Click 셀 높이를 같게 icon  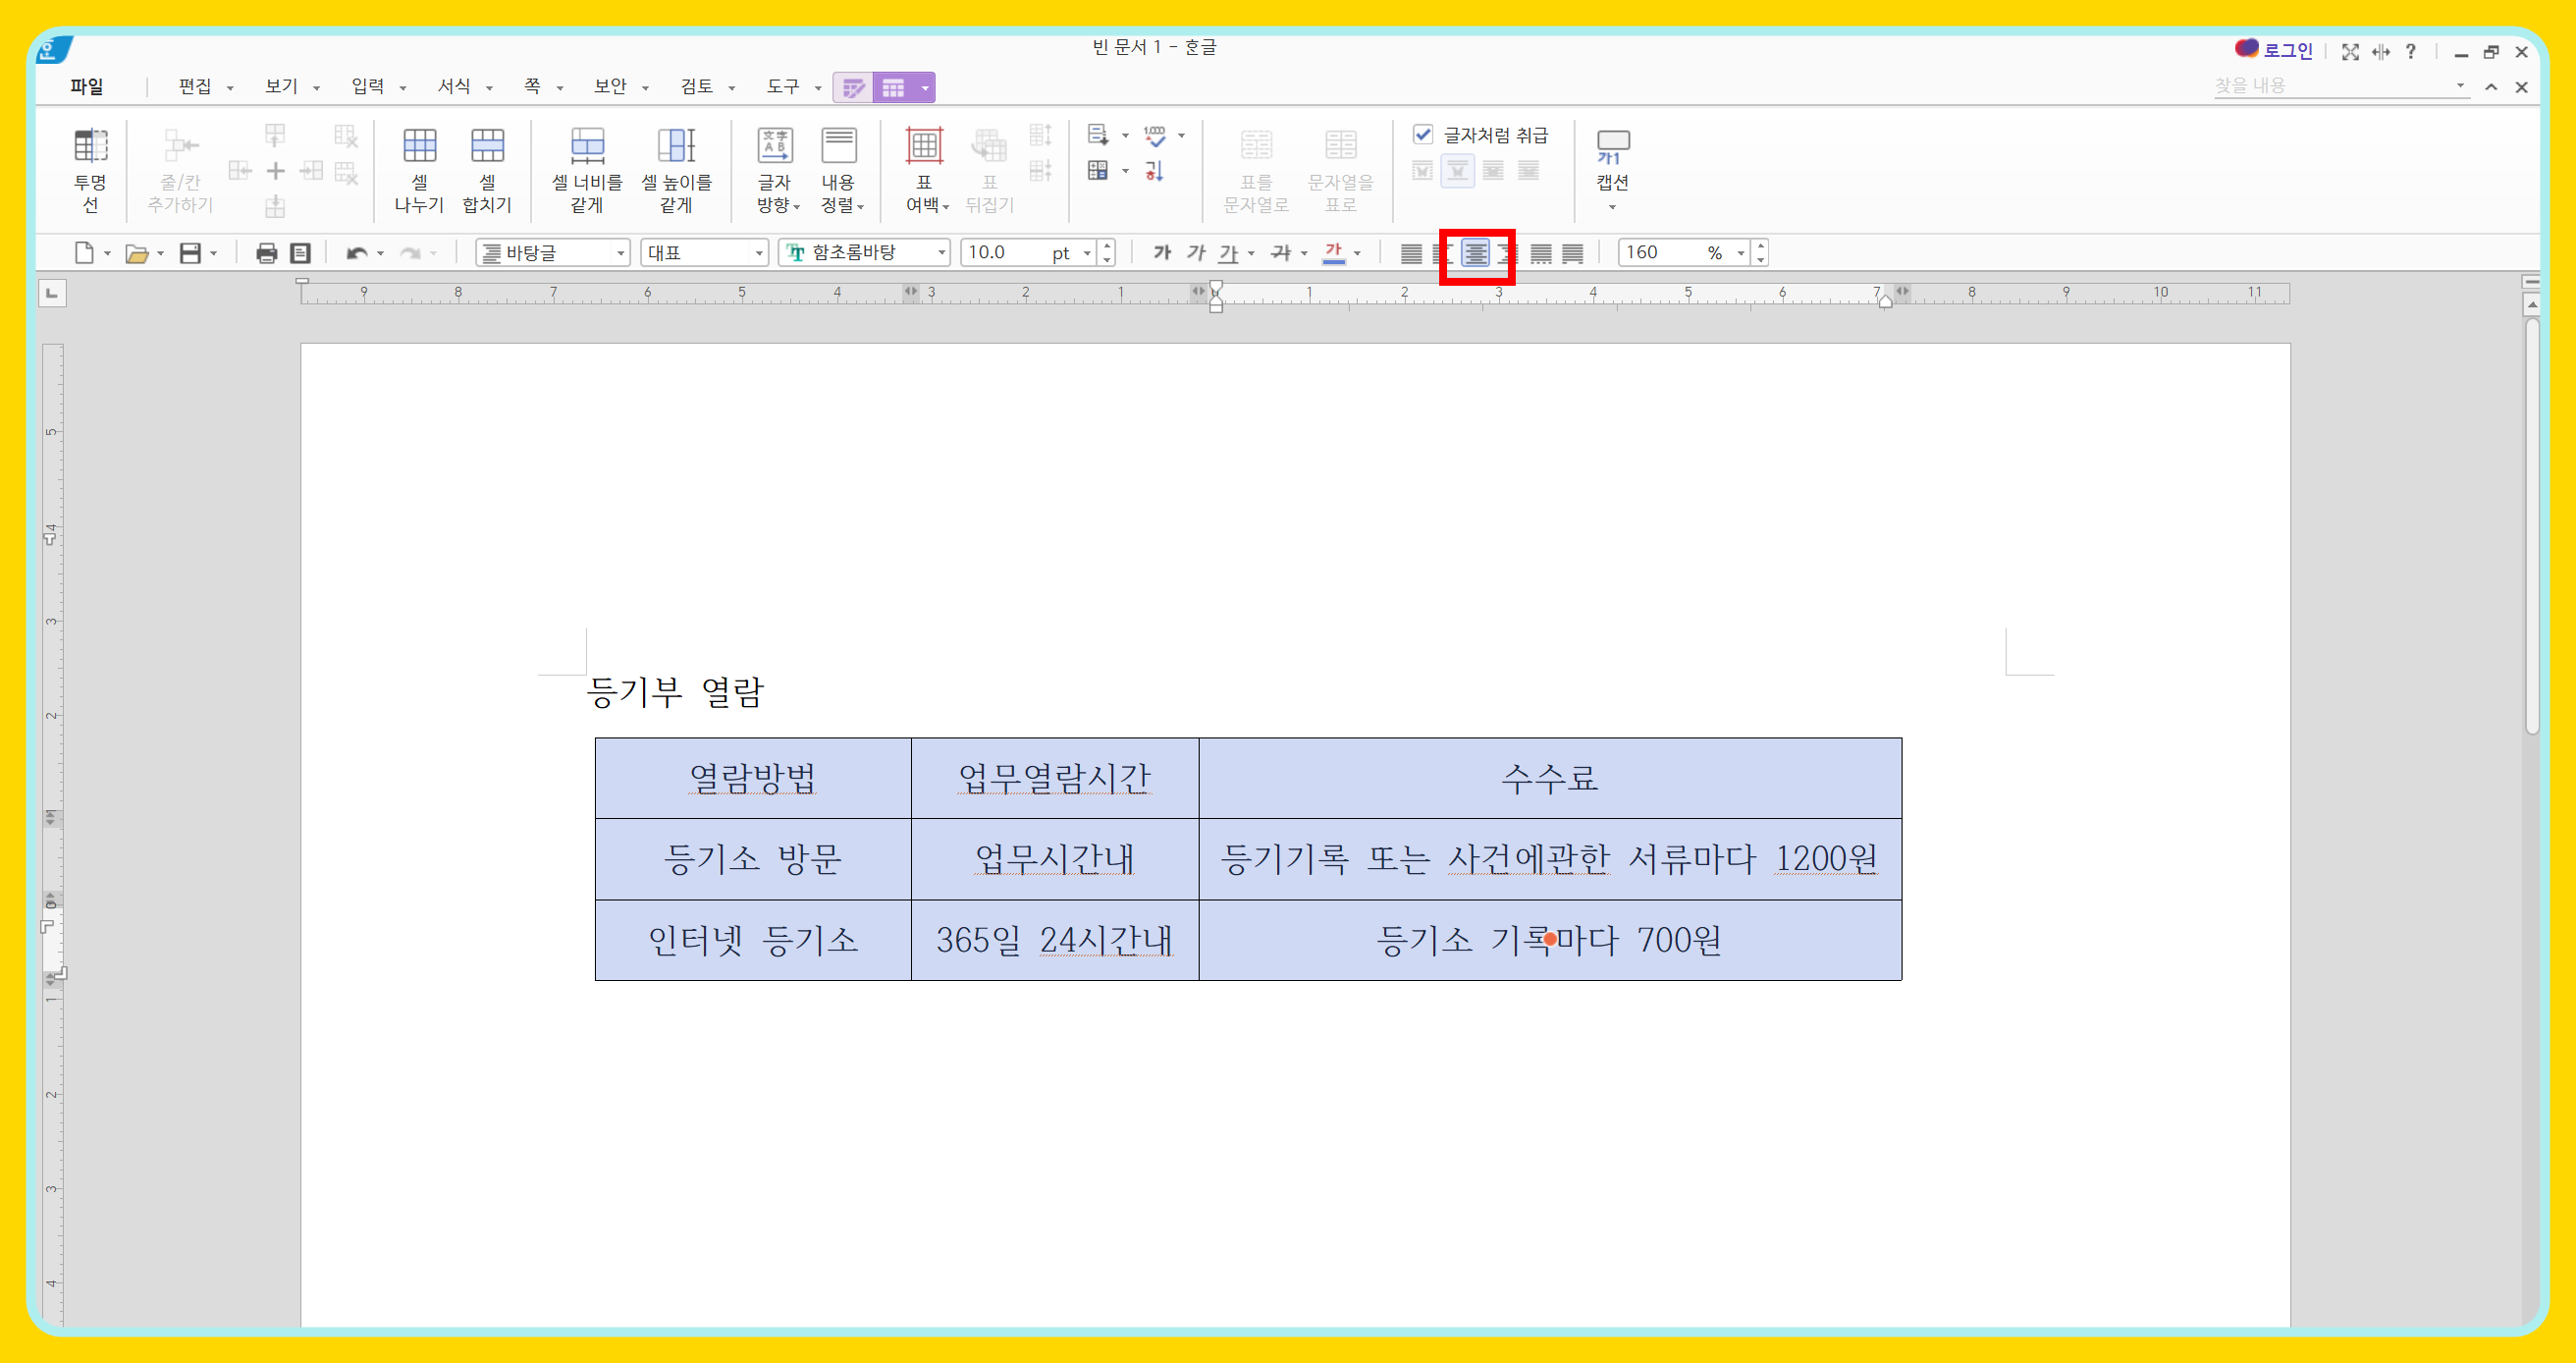click(x=676, y=147)
